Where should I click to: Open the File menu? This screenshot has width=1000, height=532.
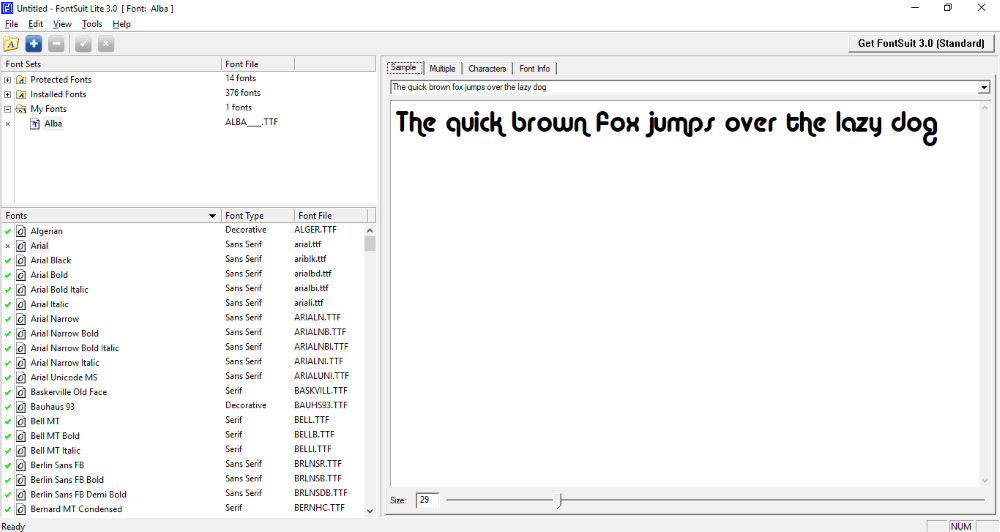11,24
